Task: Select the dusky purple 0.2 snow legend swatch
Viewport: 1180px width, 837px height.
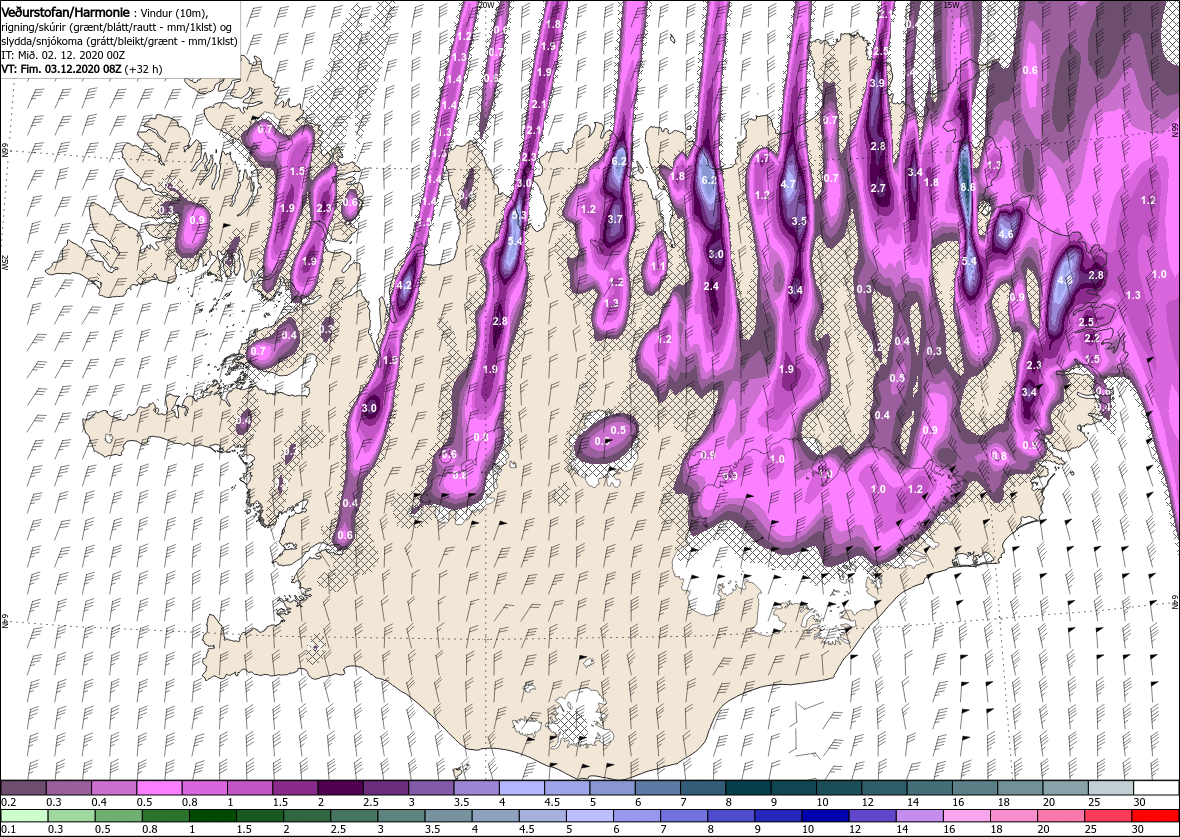Action: [x=23, y=788]
